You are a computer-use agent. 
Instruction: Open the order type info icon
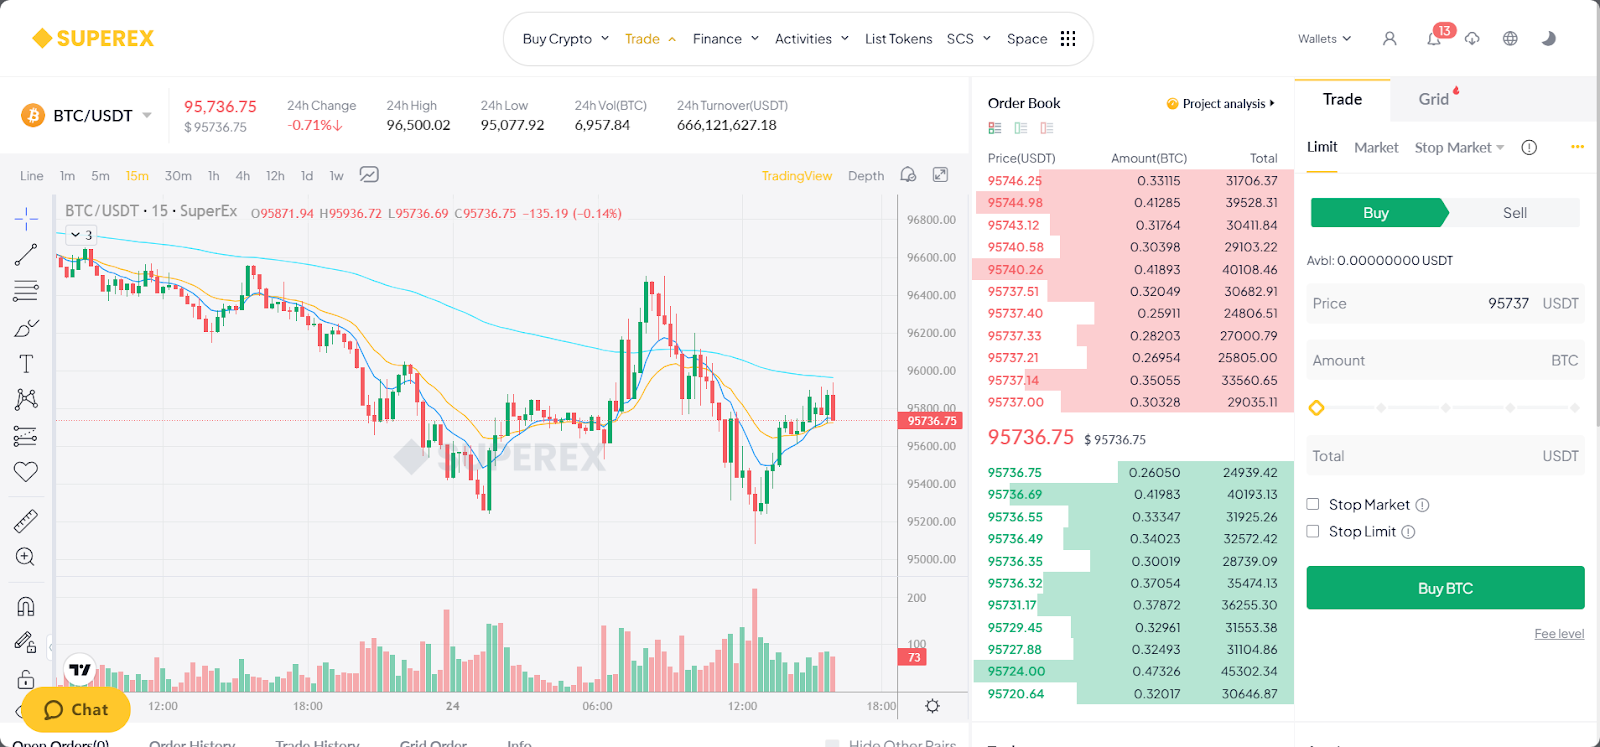point(1529,148)
